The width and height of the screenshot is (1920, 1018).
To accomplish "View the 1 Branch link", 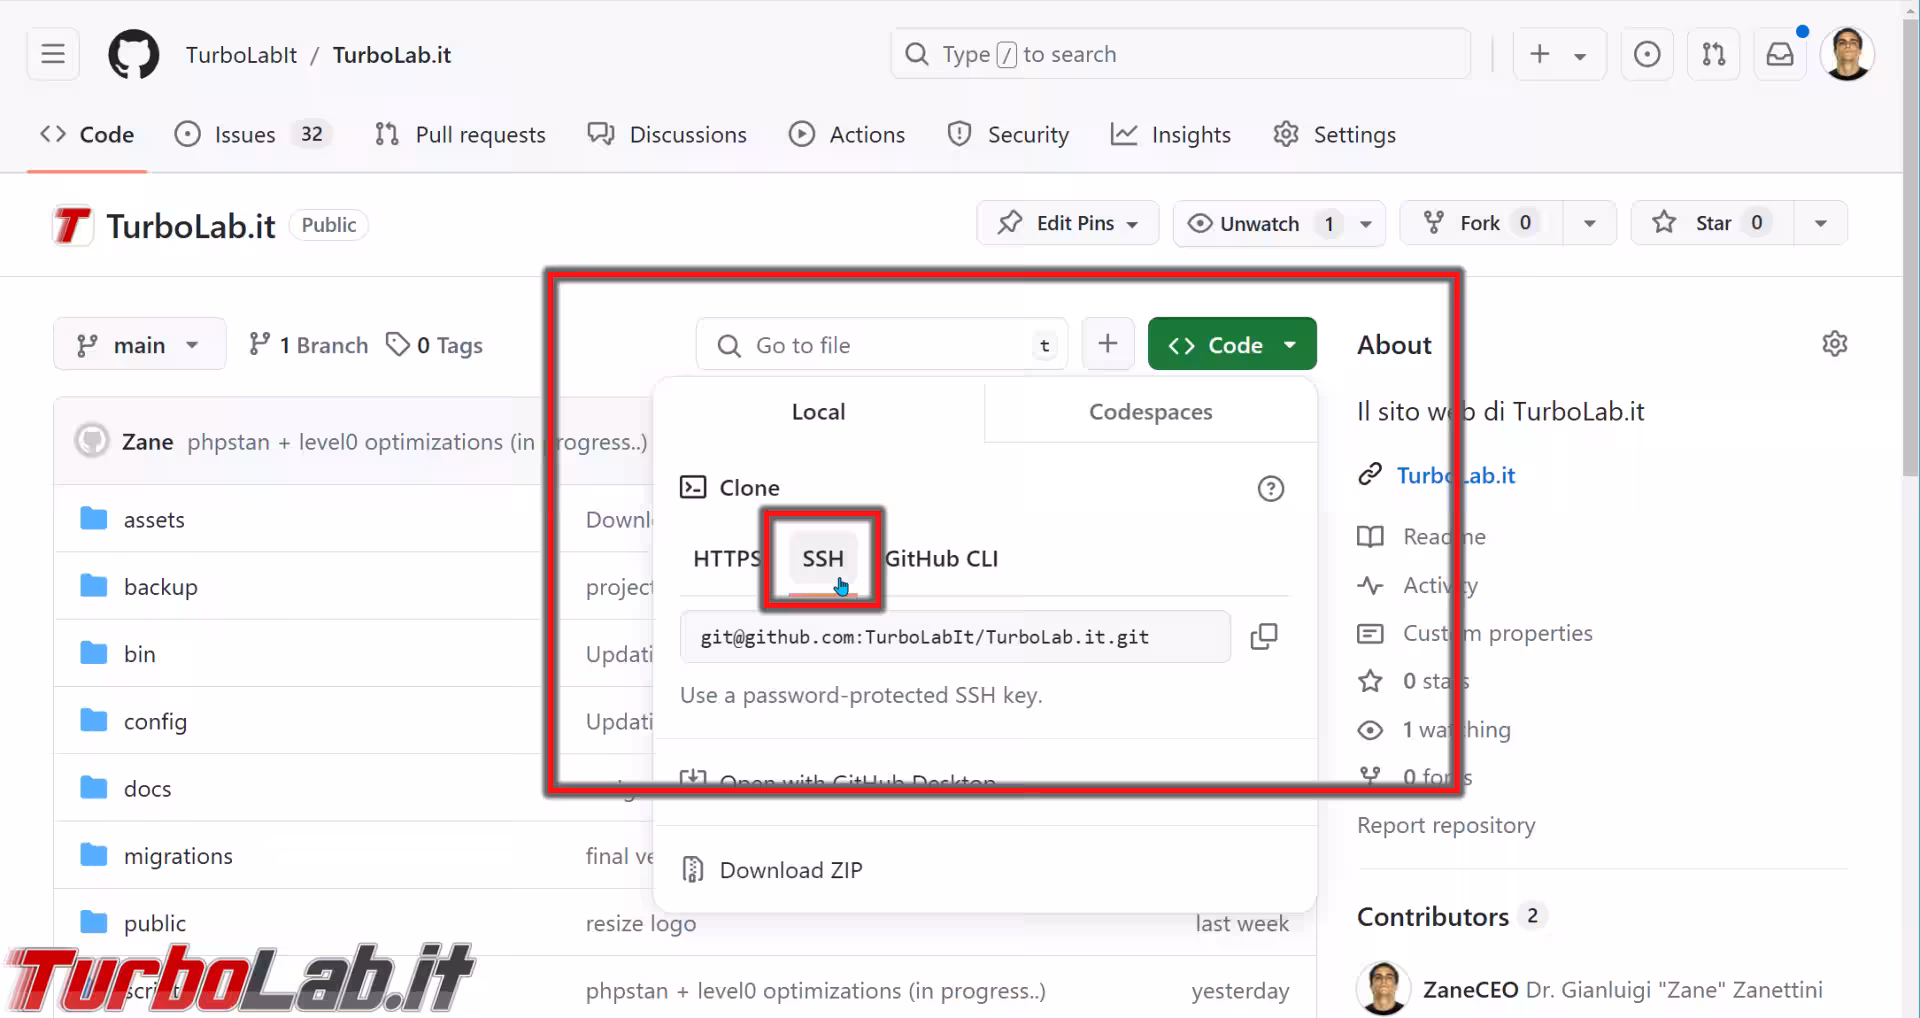I will [x=308, y=345].
